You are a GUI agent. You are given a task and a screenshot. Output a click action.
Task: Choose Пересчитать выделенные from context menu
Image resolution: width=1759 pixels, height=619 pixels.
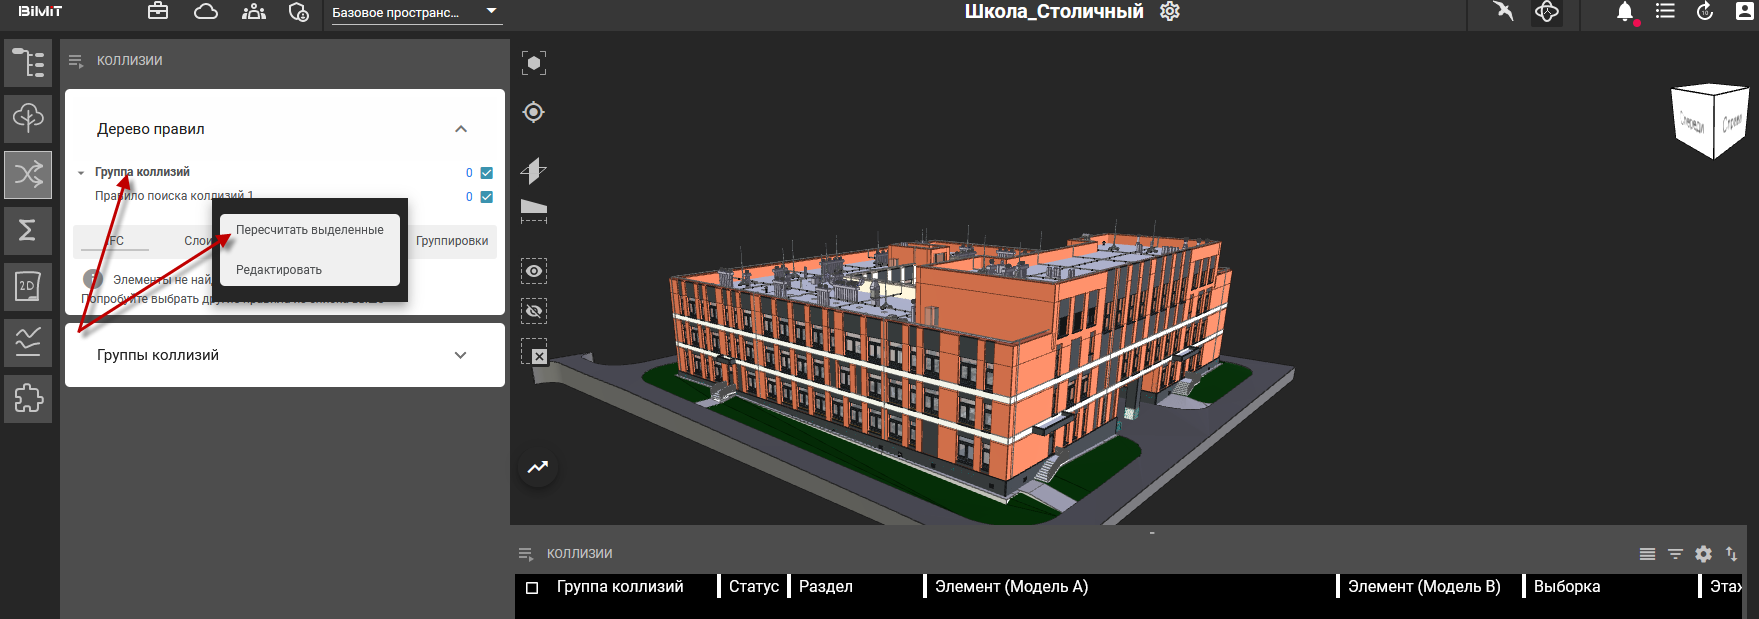[x=309, y=230]
